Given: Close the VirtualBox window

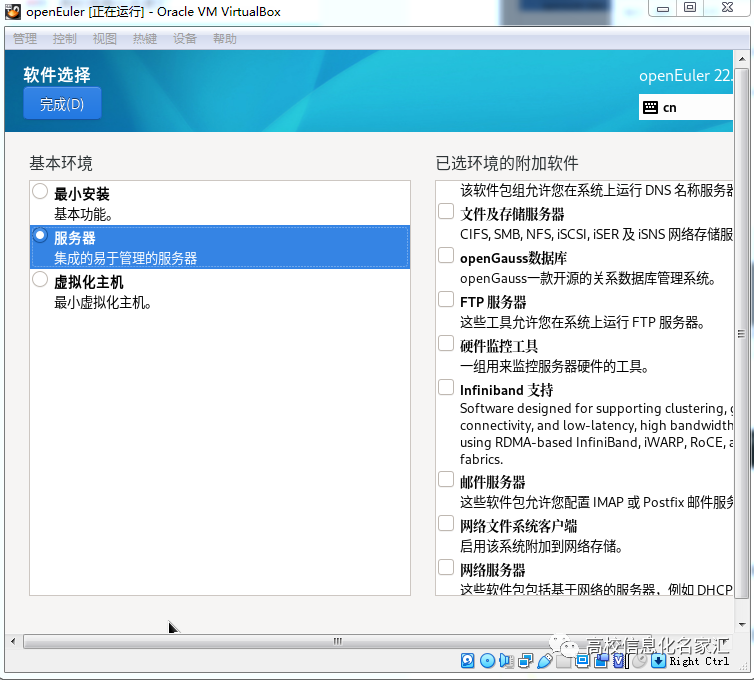Looking at the screenshot, I should (x=728, y=8).
